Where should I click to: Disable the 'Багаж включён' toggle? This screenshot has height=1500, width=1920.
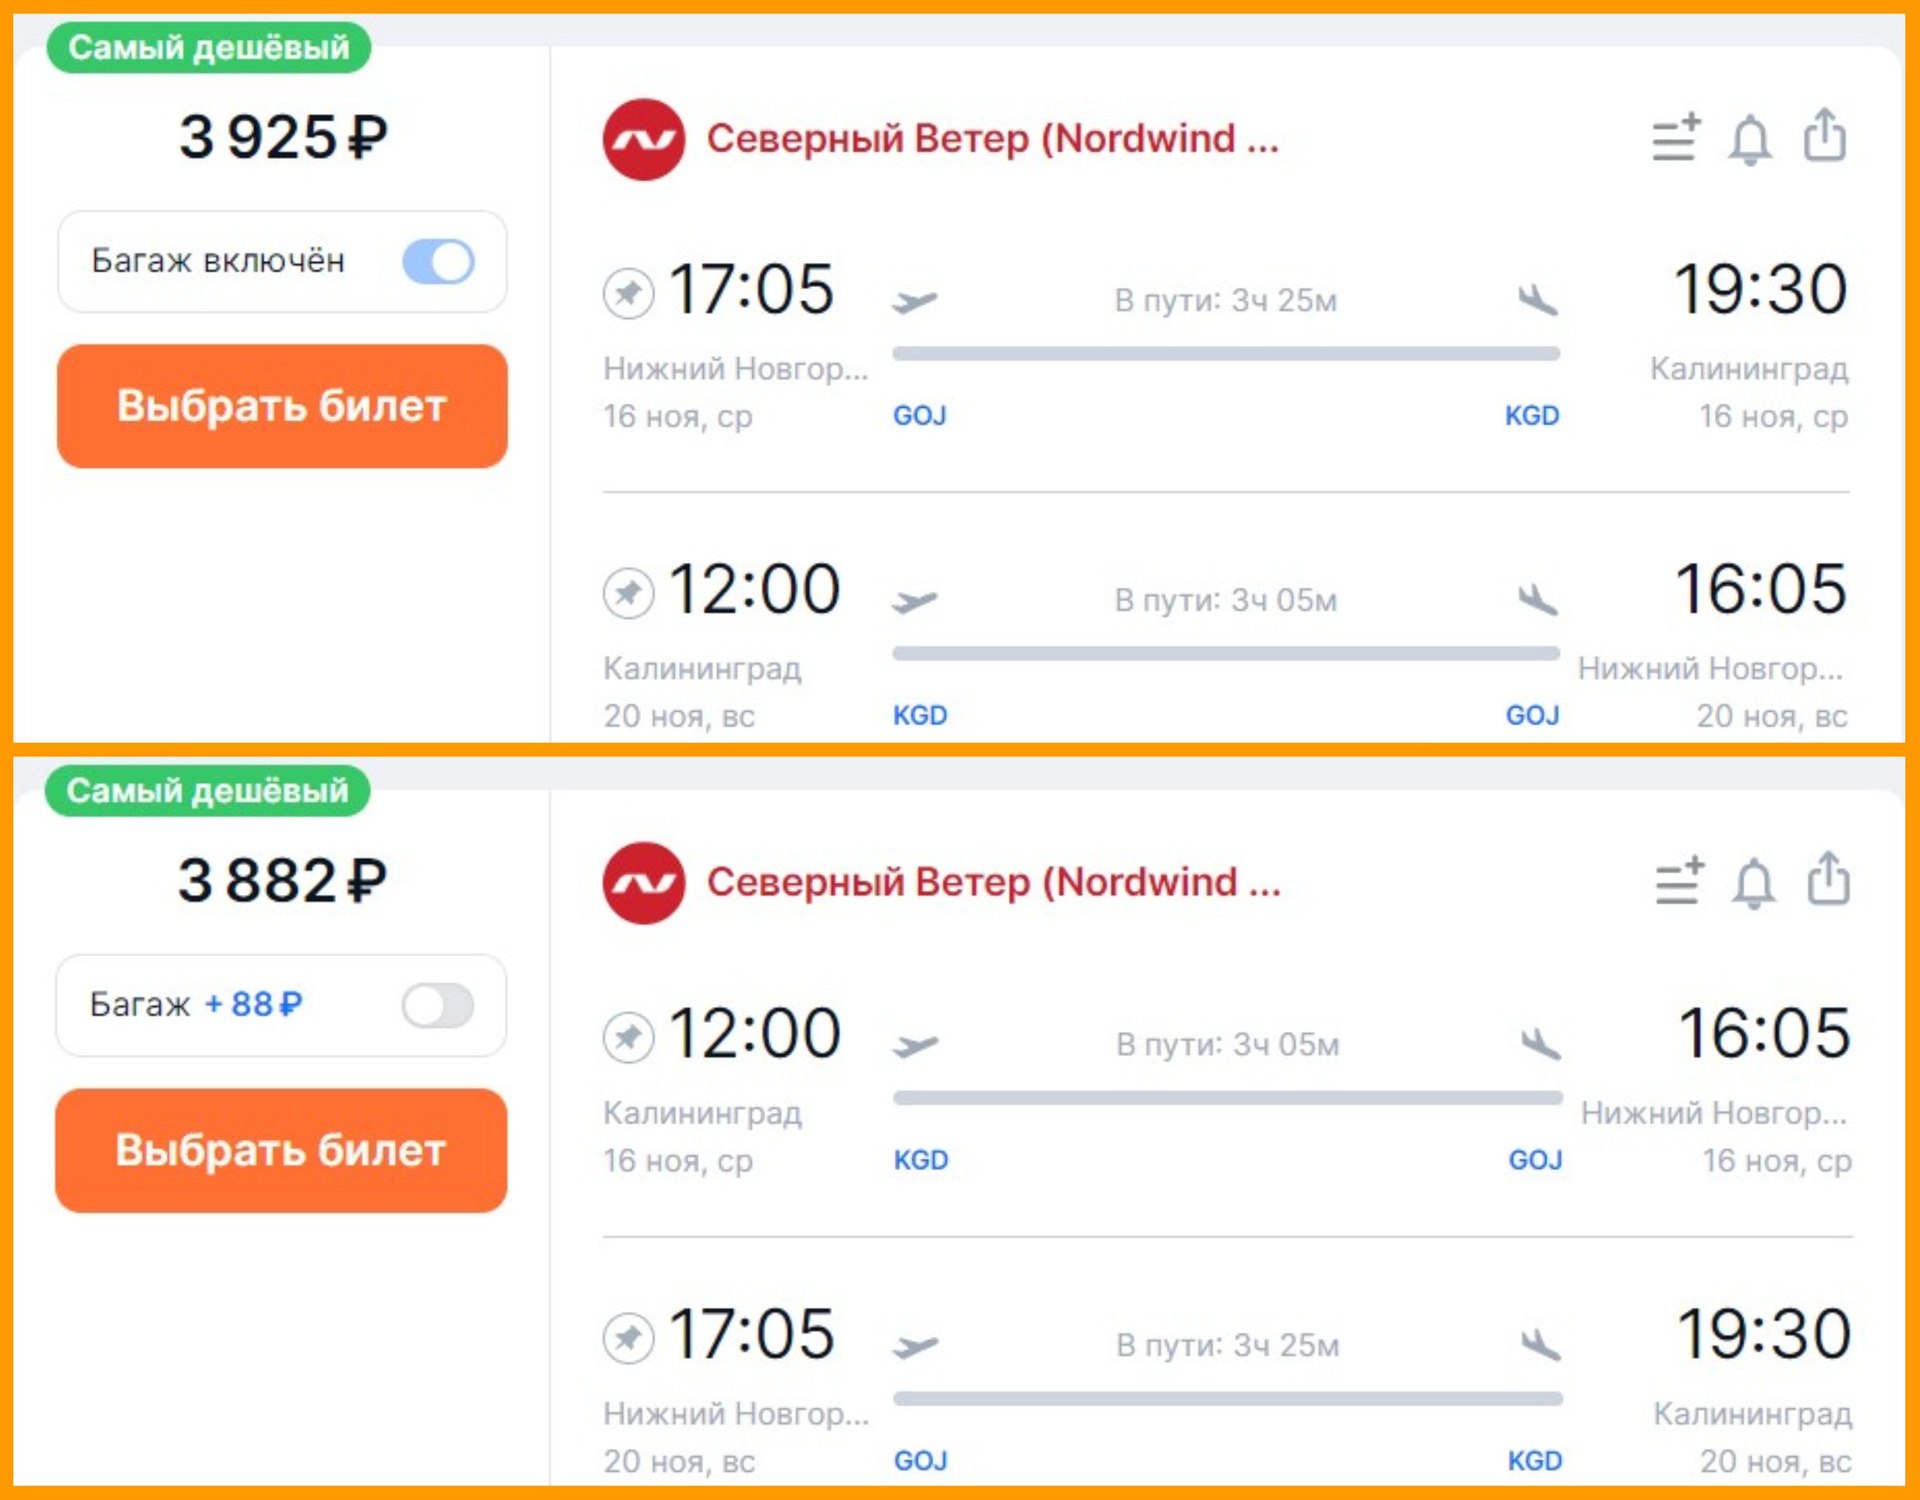click(x=438, y=262)
